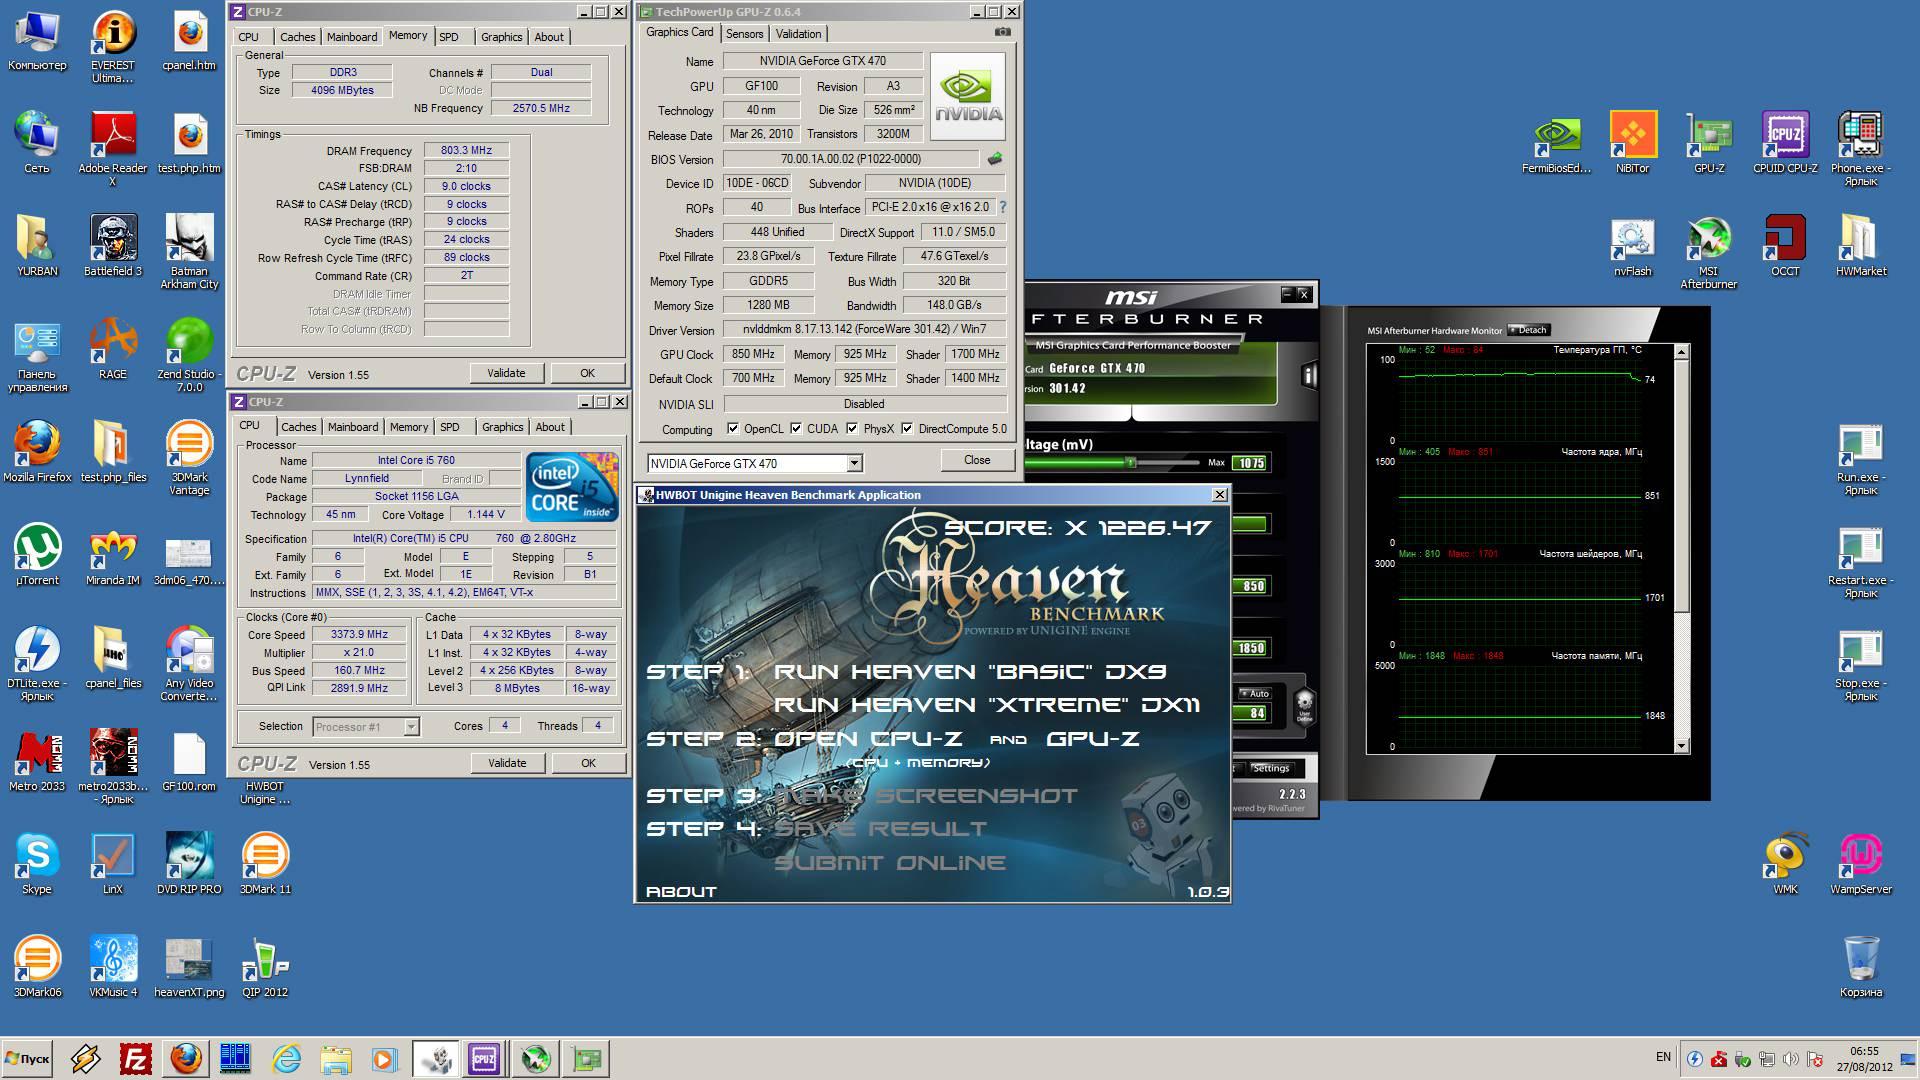
Task: Open the Metro 2033 desktop icon
Action: pos(37,761)
